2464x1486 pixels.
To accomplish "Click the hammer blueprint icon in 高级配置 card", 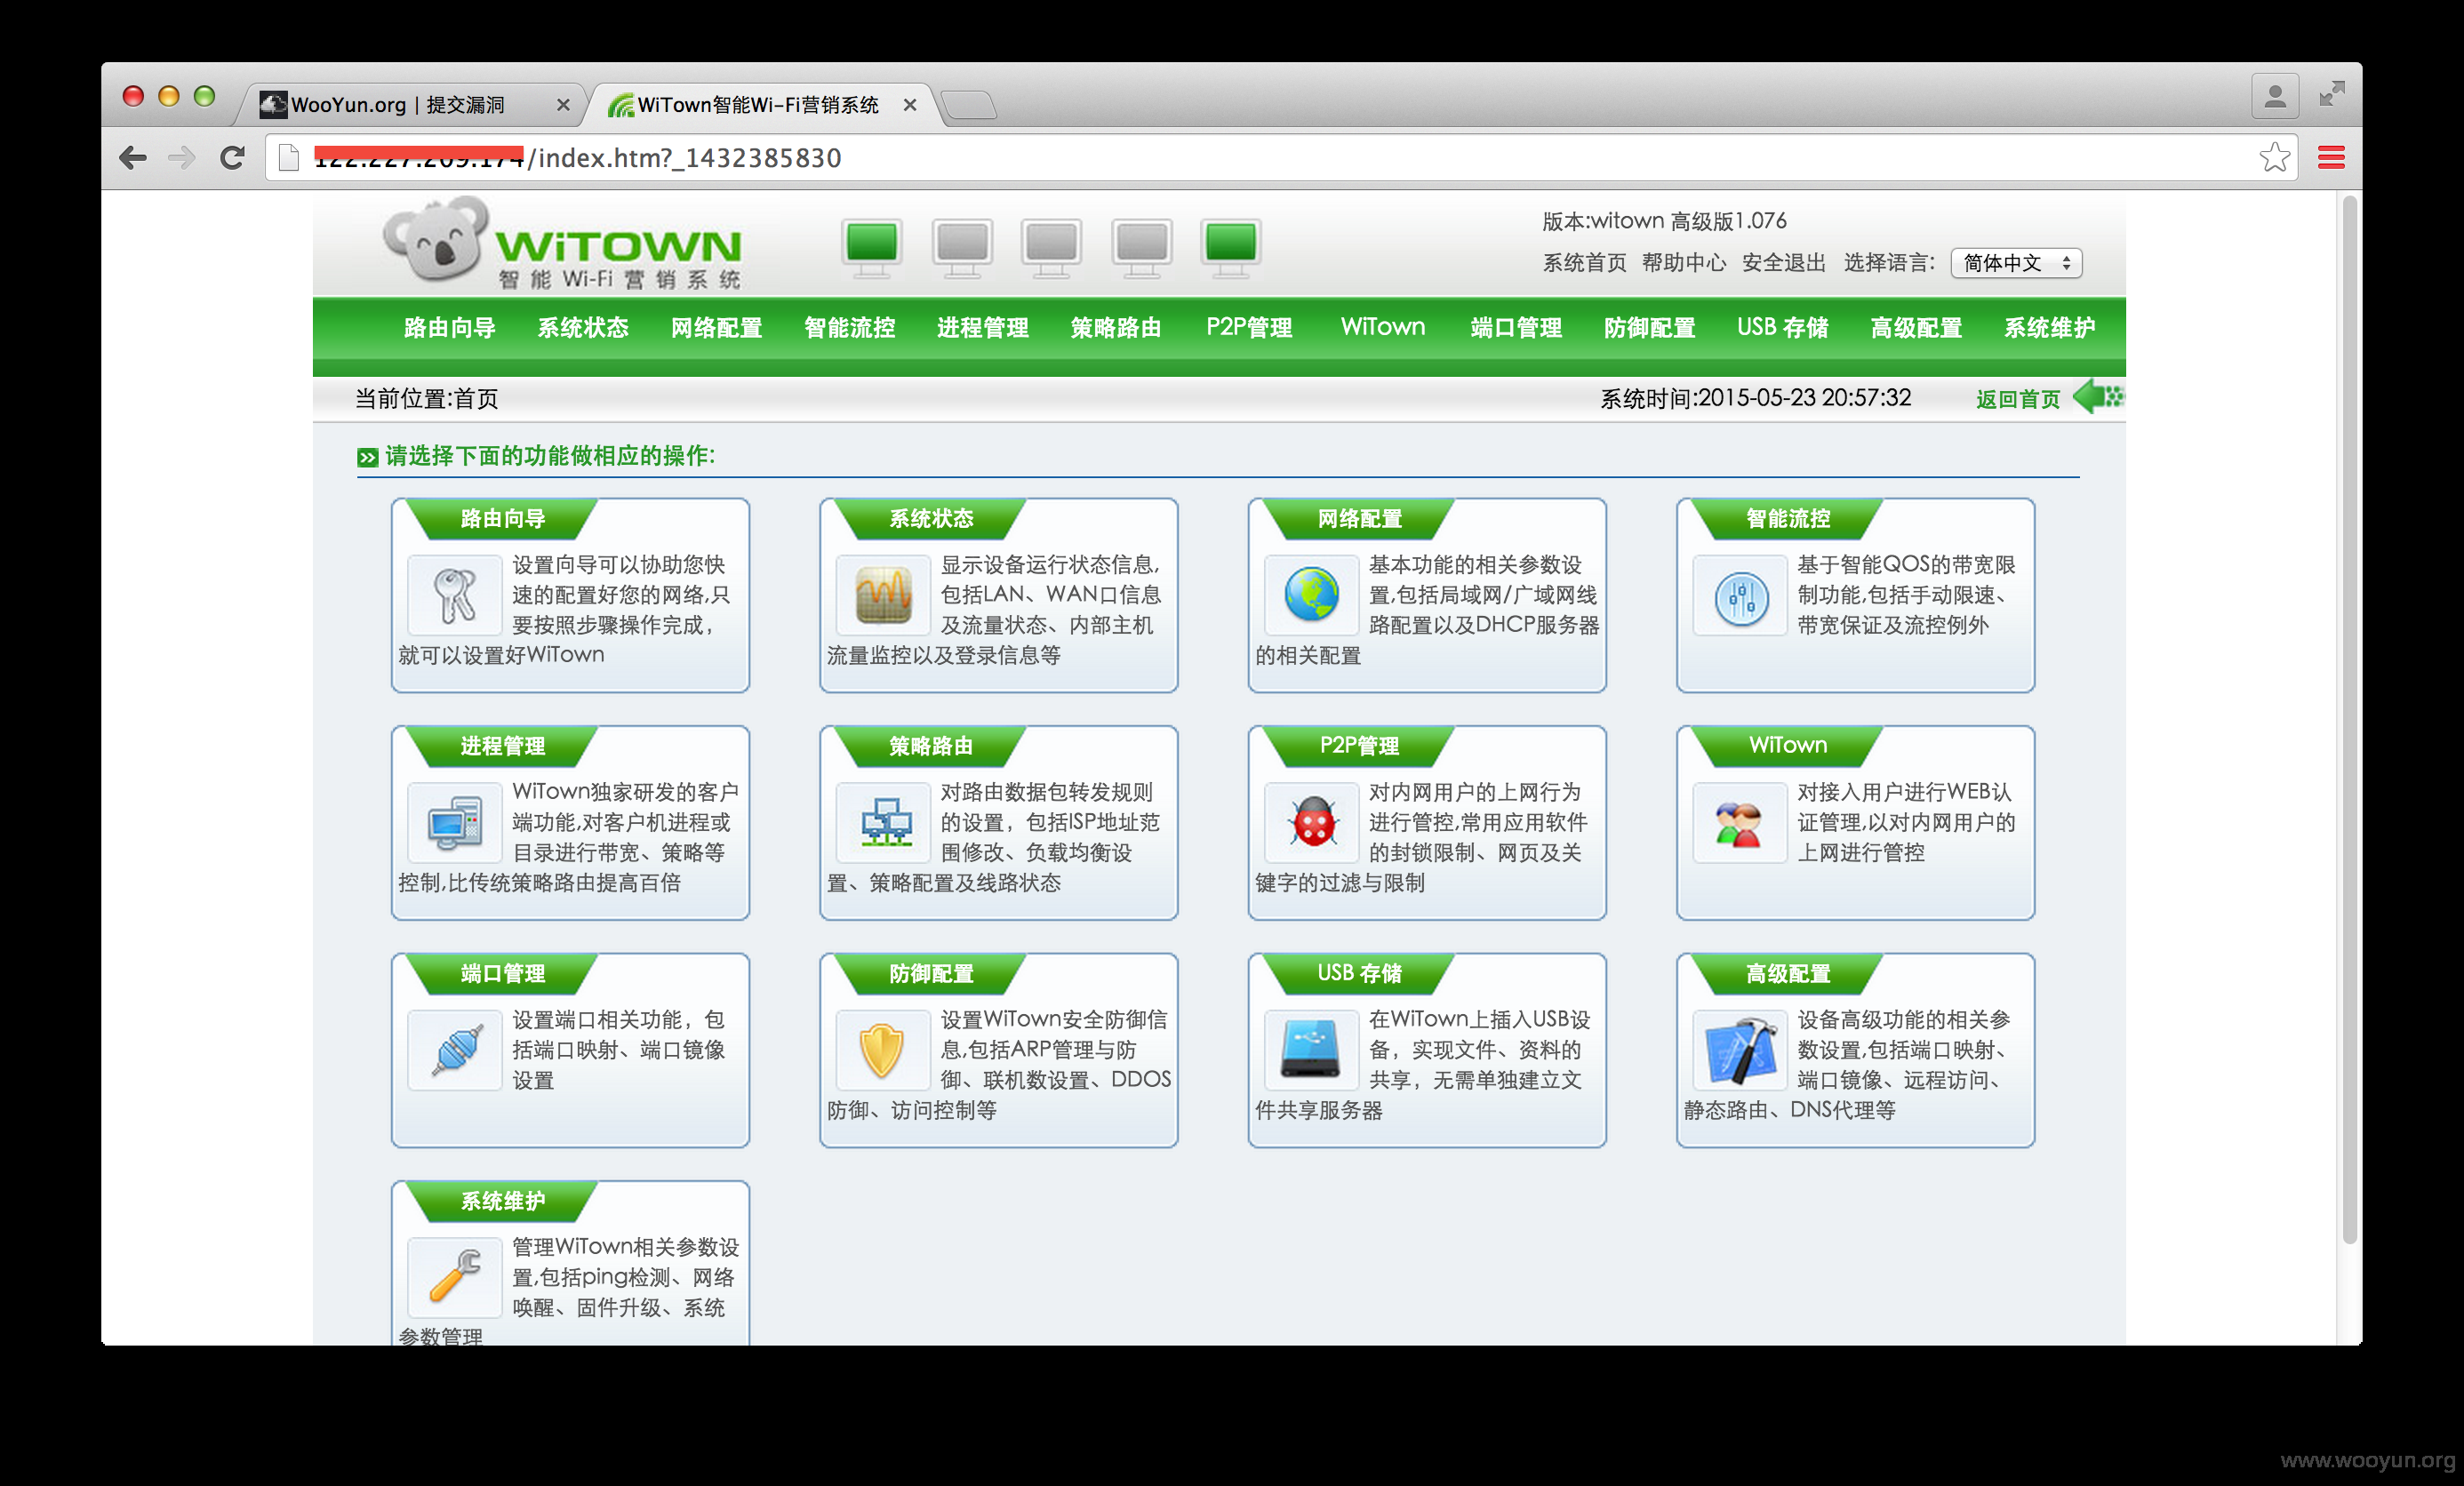I will 1740,1050.
